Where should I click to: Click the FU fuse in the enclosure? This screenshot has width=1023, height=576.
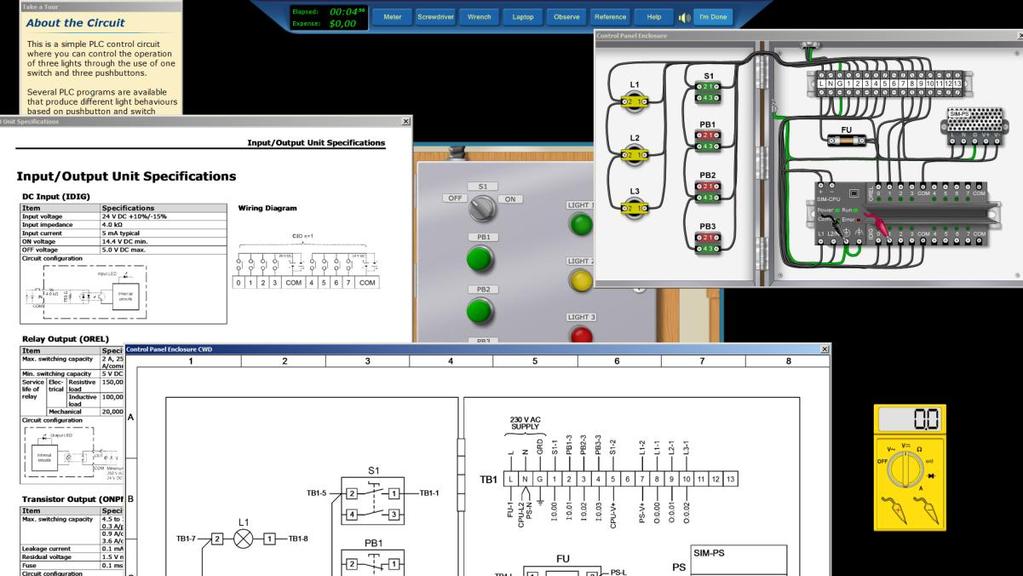[x=846, y=139]
